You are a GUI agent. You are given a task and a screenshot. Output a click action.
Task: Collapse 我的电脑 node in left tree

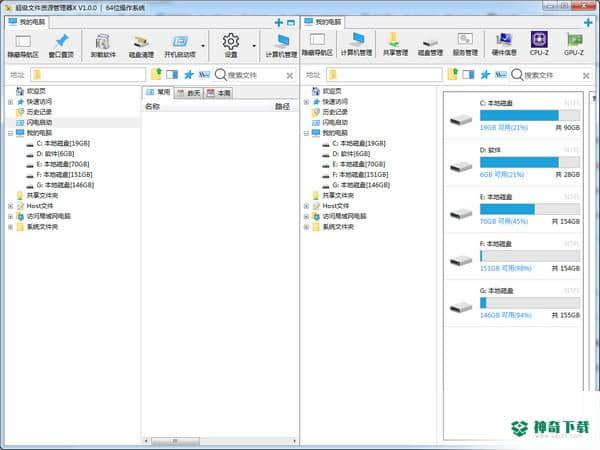[x=10, y=133]
